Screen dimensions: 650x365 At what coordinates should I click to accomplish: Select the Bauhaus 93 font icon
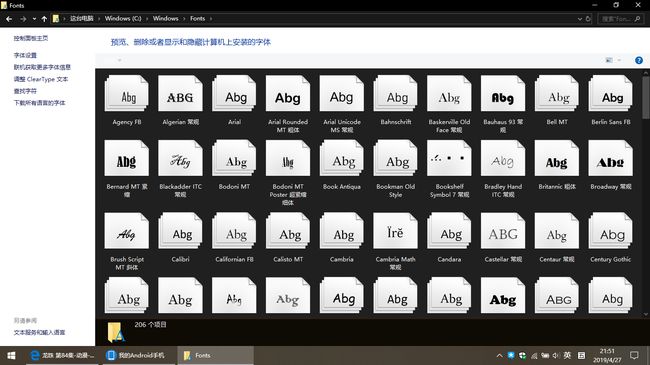tap(502, 94)
